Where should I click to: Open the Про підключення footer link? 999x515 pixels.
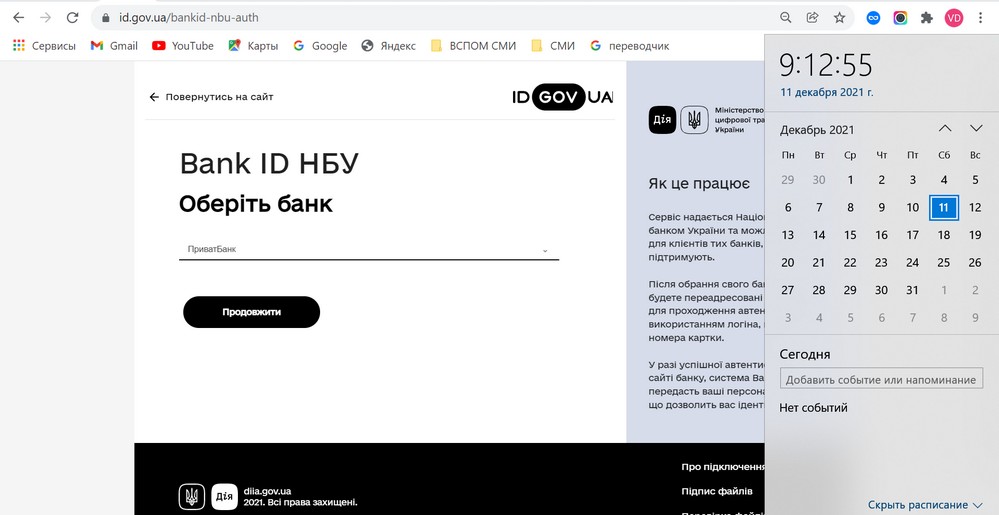click(723, 467)
